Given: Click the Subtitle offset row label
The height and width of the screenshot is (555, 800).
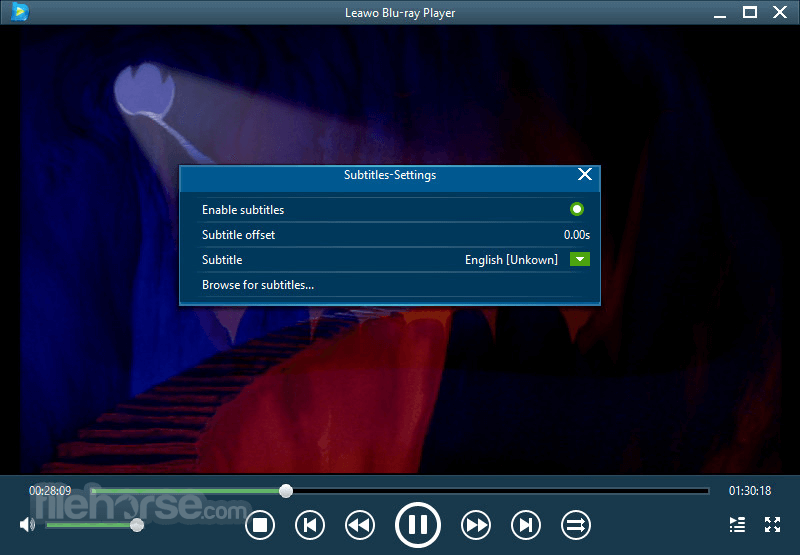Looking at the screenshot, I should (x=238, y=235).
